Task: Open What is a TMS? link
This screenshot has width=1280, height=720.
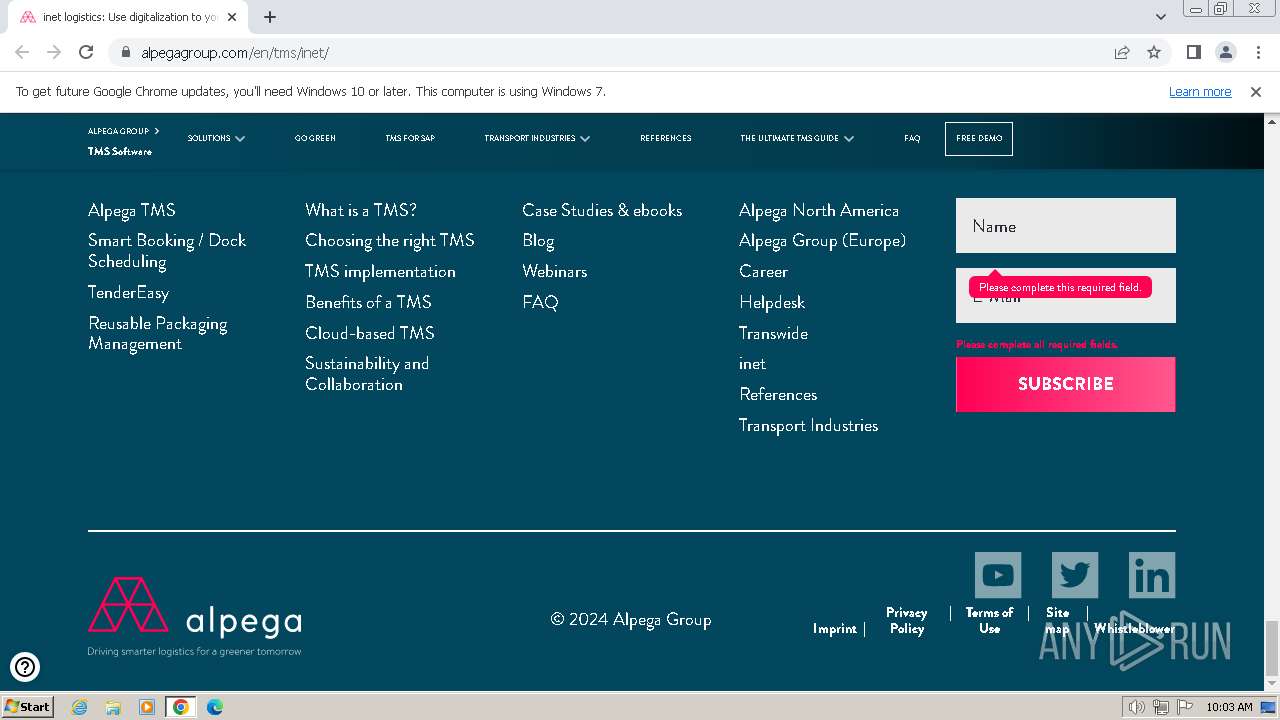Action: [x=361, y=210]
